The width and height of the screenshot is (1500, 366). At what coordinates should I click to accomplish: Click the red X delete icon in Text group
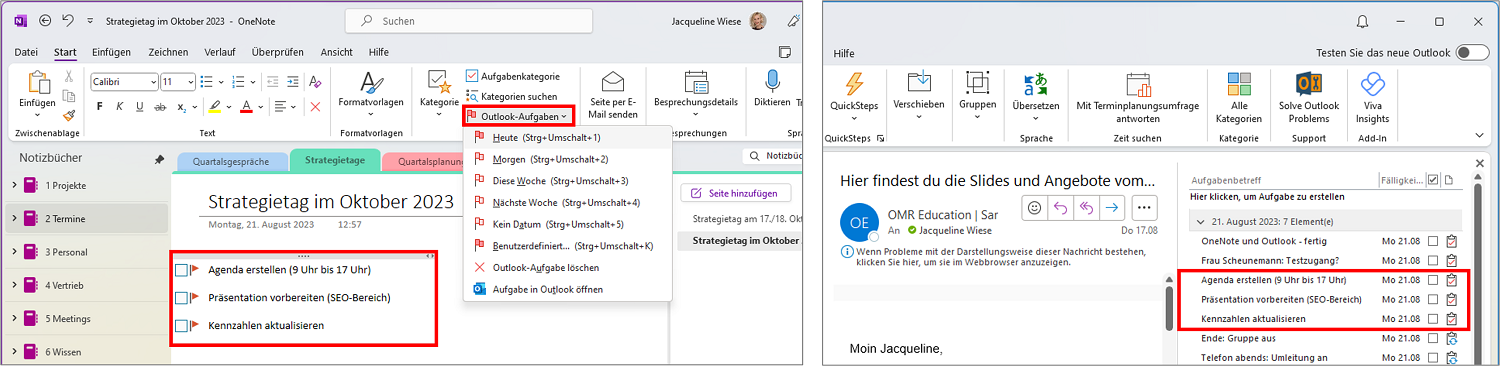click(x=315, y=107)
